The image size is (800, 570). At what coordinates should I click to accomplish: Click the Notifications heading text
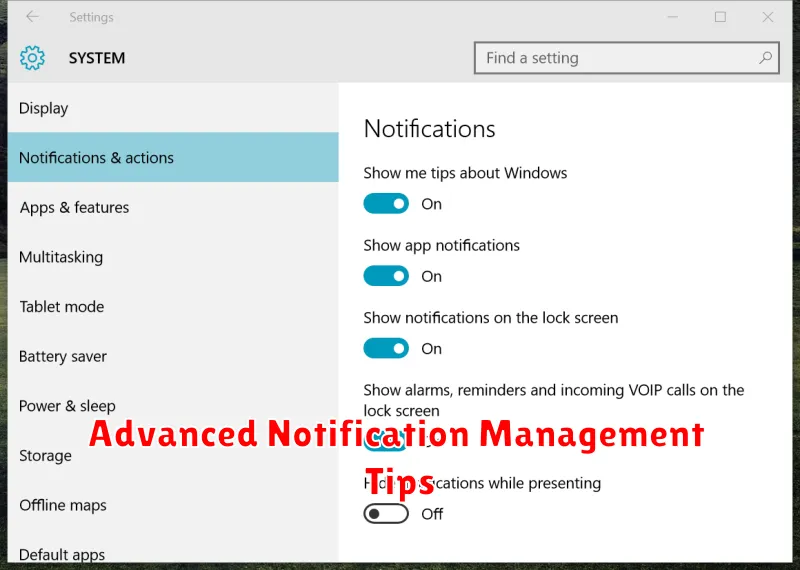[429, 129]
